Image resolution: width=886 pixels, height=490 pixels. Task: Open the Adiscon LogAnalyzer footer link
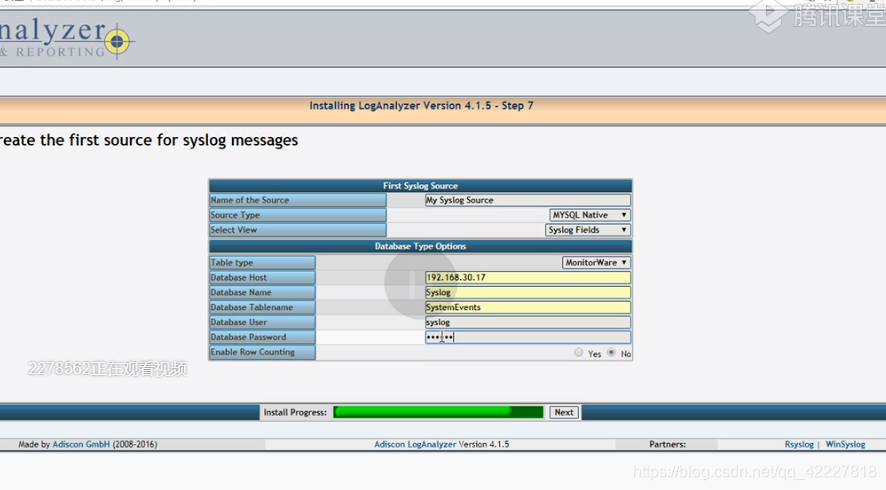(415, 444)
